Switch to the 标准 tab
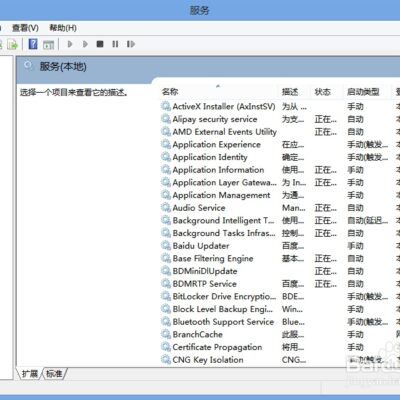 click(54, 374)
